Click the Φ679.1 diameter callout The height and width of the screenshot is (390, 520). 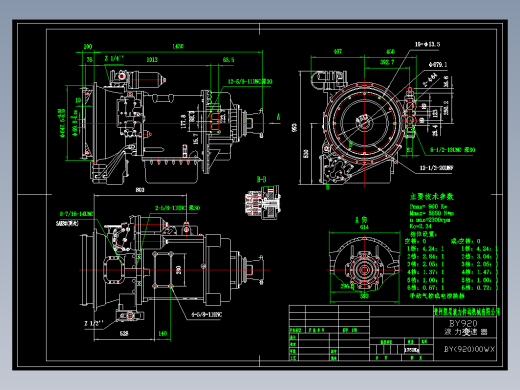tap(438, 65)
